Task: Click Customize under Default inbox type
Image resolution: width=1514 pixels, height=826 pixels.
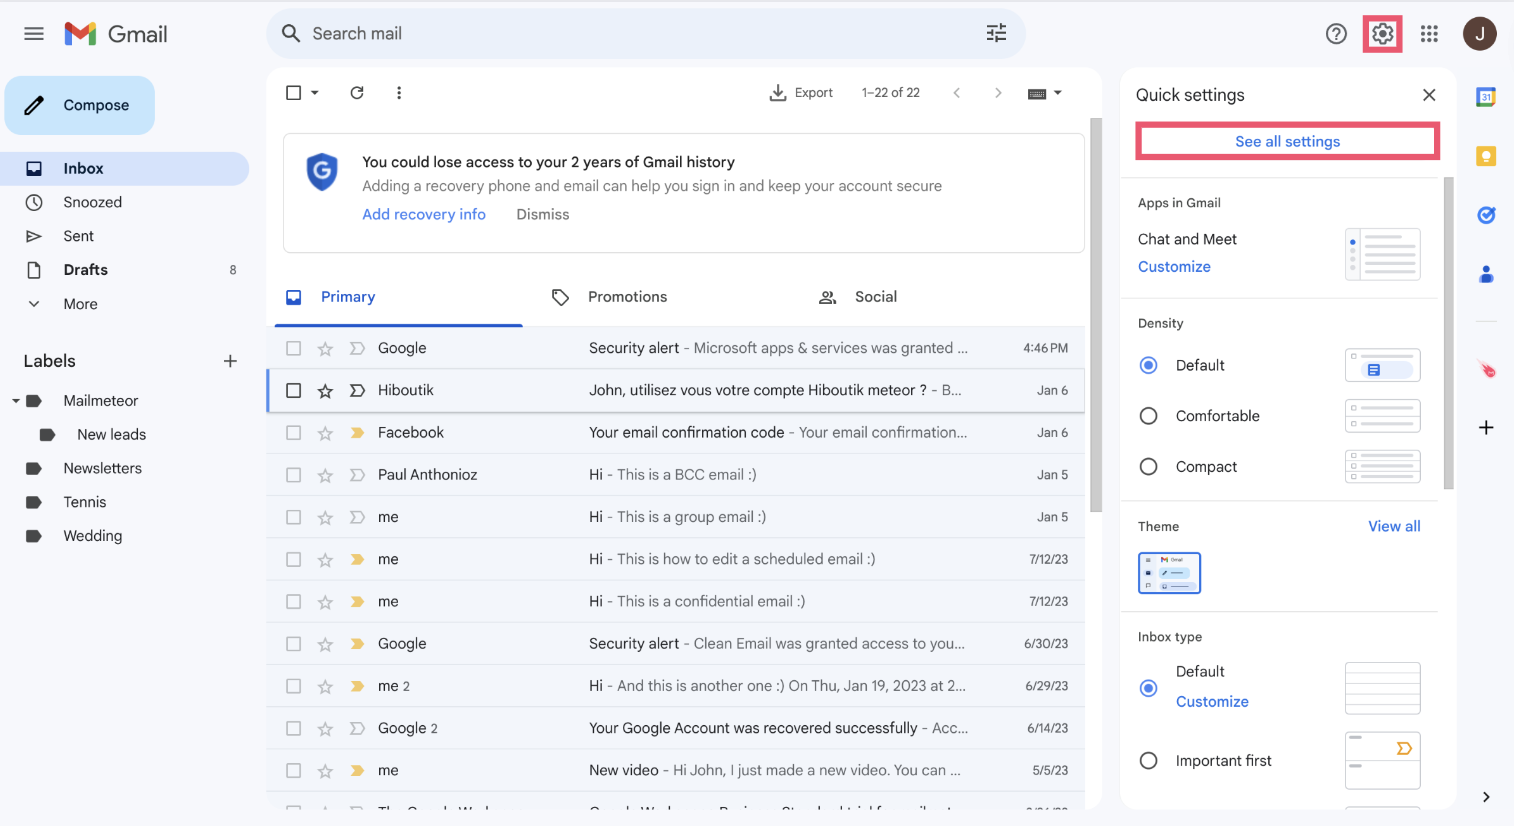Action: (x=1212, y=702)
